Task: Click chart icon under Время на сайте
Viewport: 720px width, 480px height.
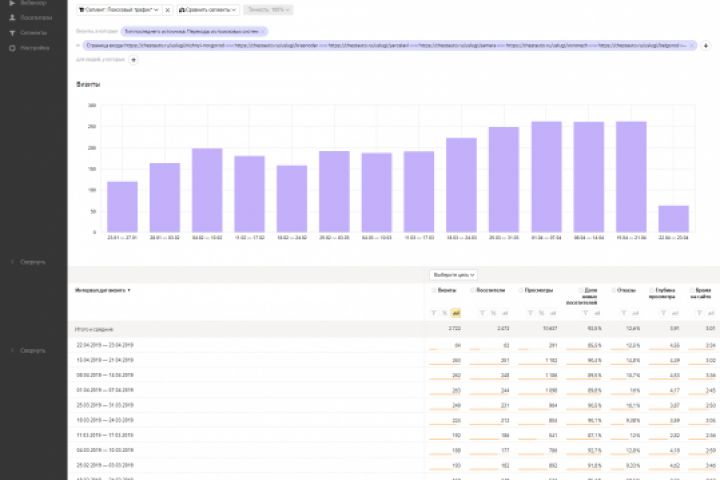Action: pos(711,313)
